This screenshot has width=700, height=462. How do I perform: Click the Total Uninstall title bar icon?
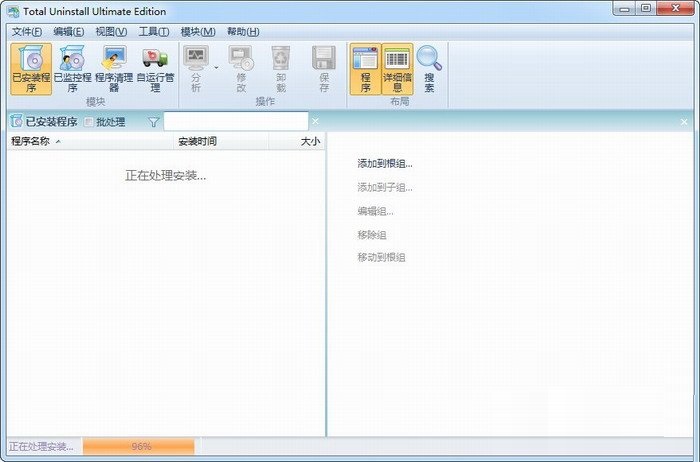pos(13,12)
